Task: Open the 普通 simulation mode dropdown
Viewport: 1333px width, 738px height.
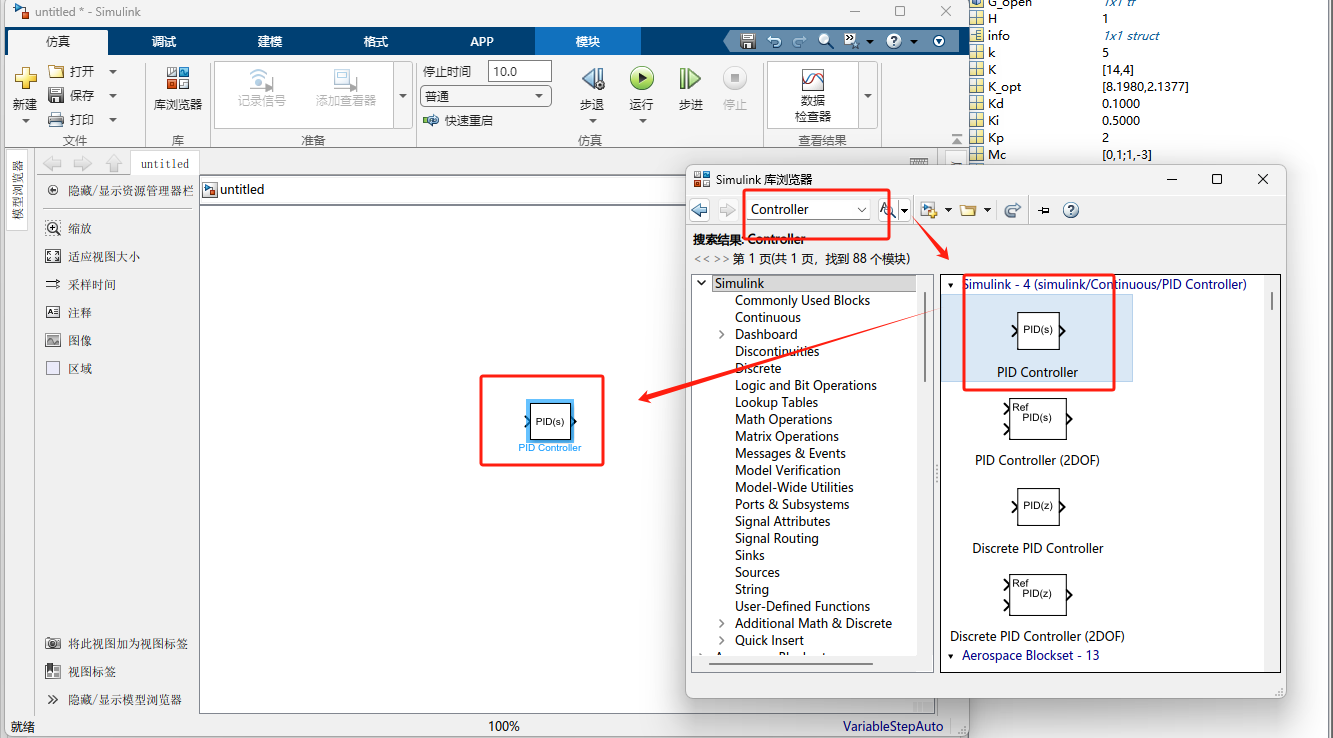Action: pyautogui.click(x=539, y=96)
